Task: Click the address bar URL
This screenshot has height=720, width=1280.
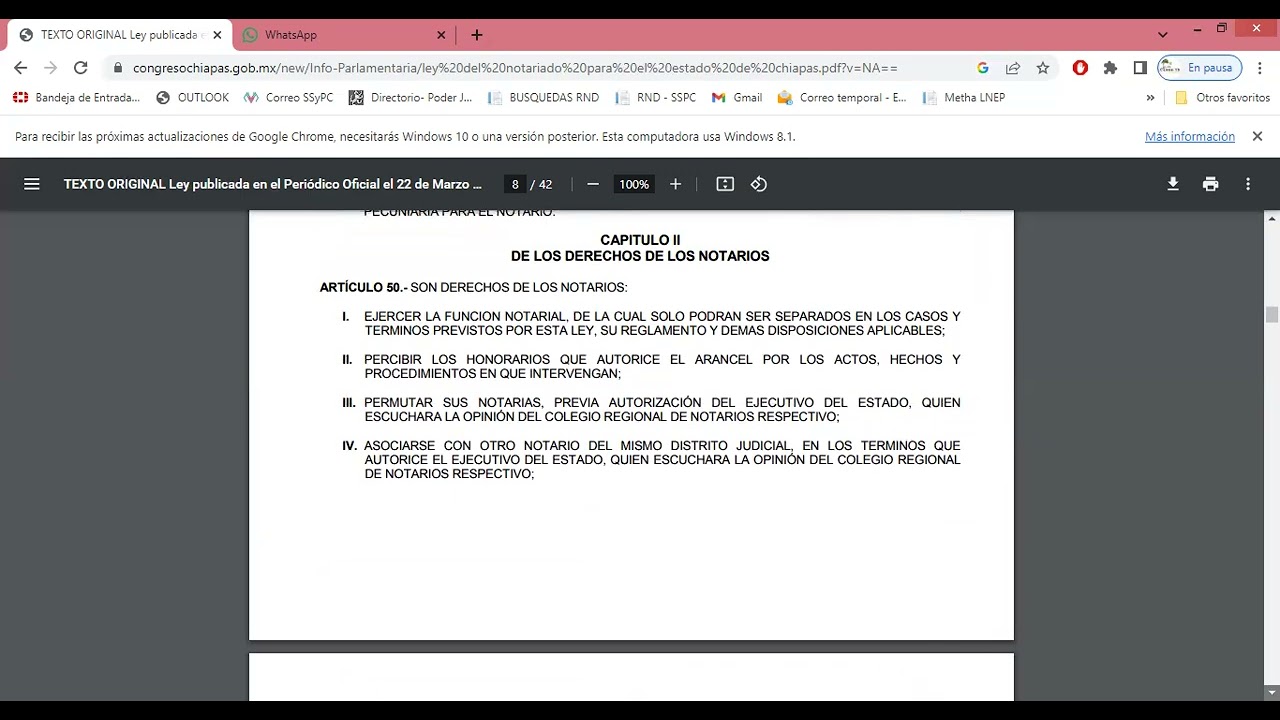Action: (515, 68)
